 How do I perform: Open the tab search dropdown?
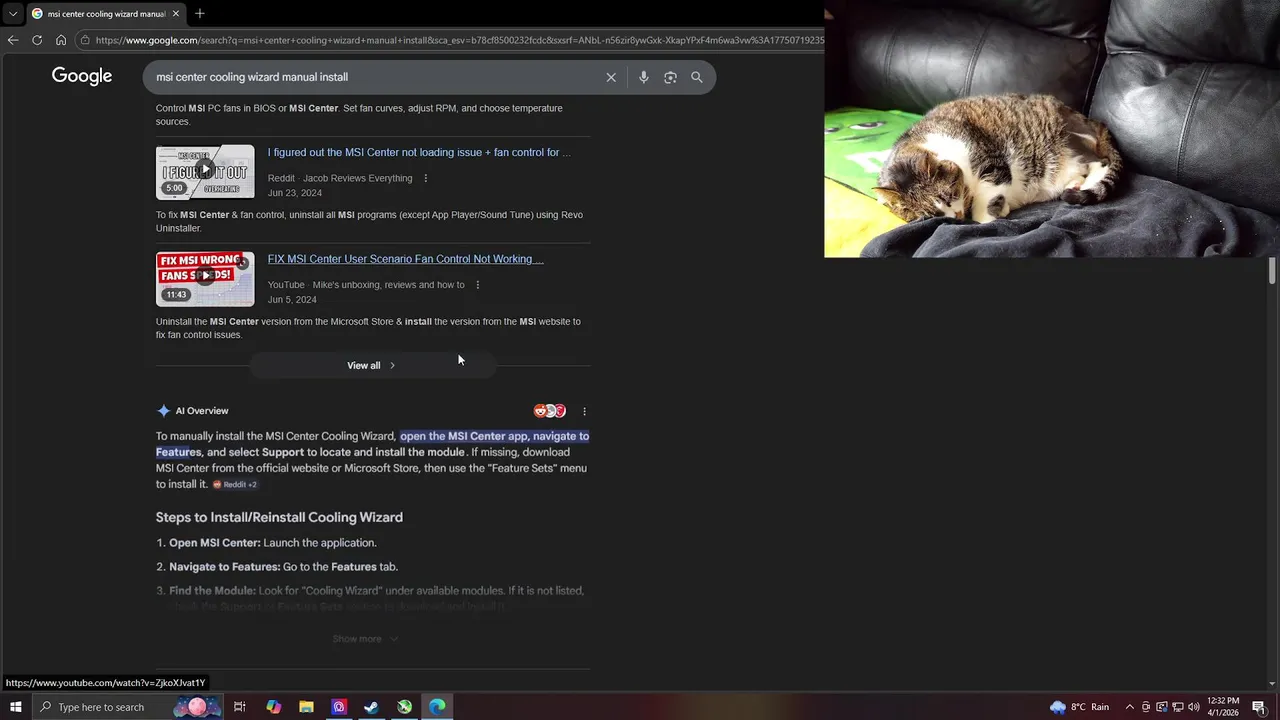12,14
